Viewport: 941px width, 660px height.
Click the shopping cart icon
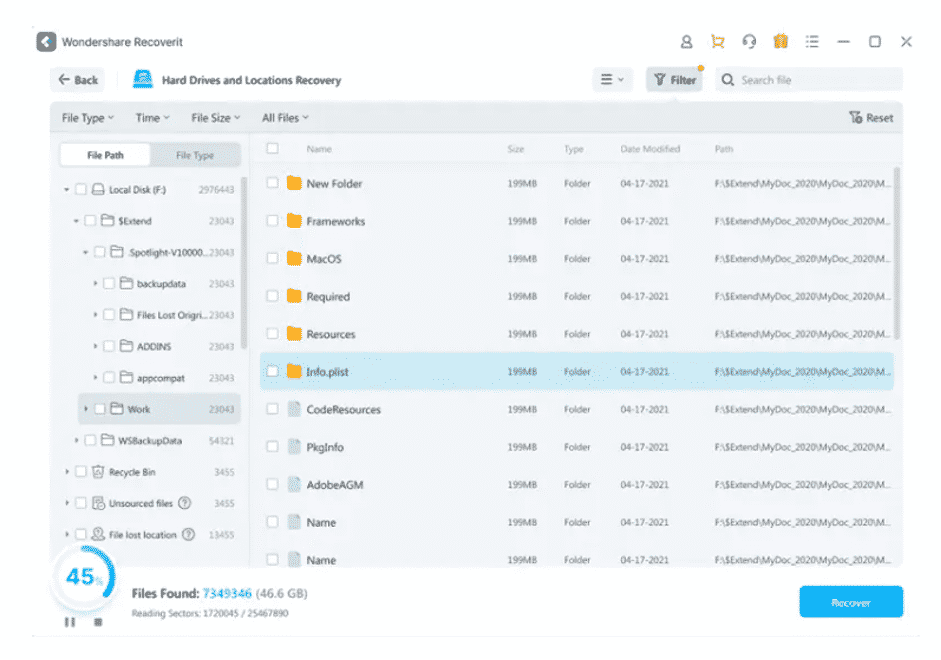[717, 42]
